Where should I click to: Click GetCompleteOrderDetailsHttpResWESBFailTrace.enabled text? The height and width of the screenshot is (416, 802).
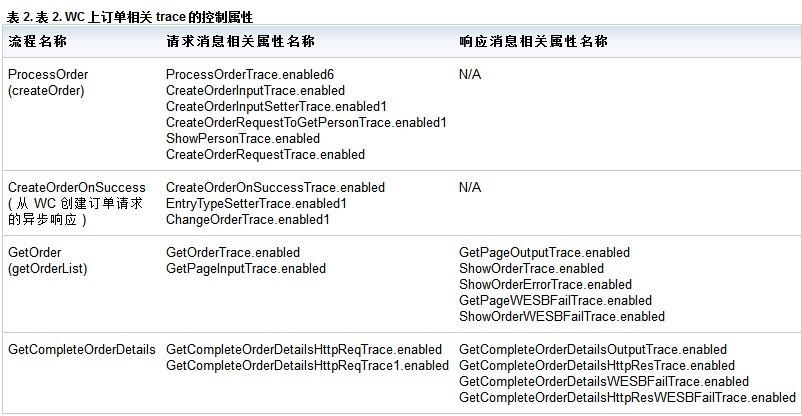tap(627, 398)
